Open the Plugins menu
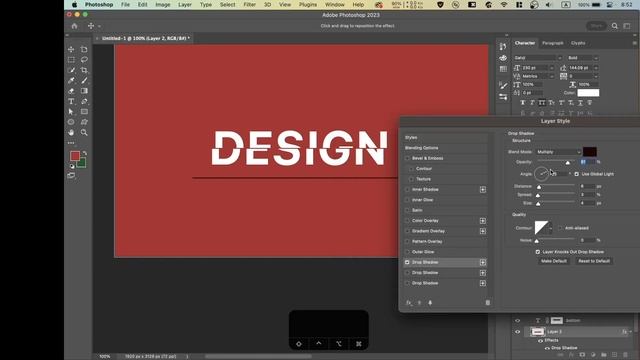 coord(308,4)
